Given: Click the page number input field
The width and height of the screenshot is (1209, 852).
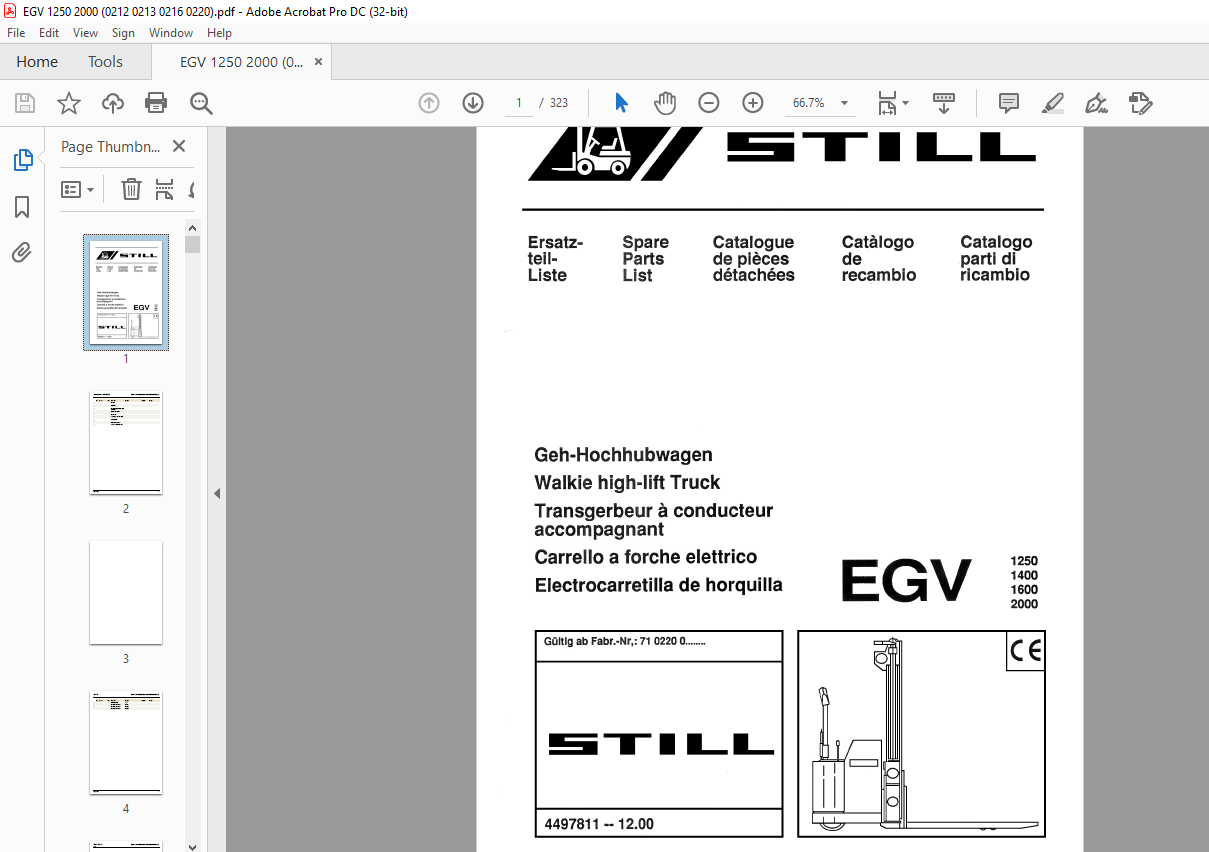Looking at the screenshot, I should (518, 103).
